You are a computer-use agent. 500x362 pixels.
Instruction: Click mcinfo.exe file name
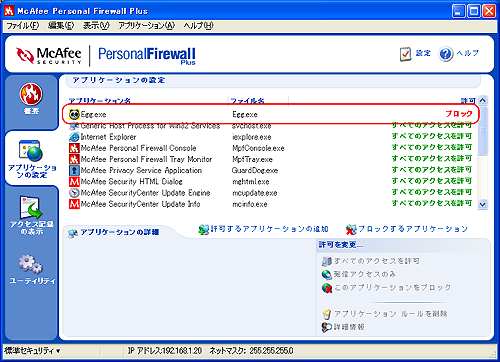pyautogui.click(x=250, y=204)
